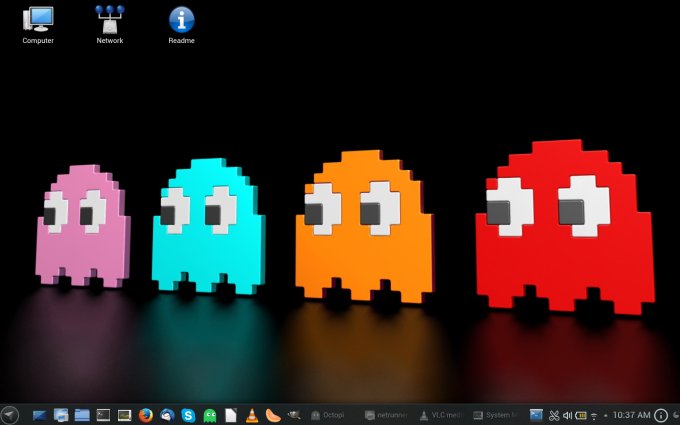Viewport: 680px width, 425px height.
Task: Launch Thunderbird mail from the panel
Action: pyautogui.click(x=167, y=415)
